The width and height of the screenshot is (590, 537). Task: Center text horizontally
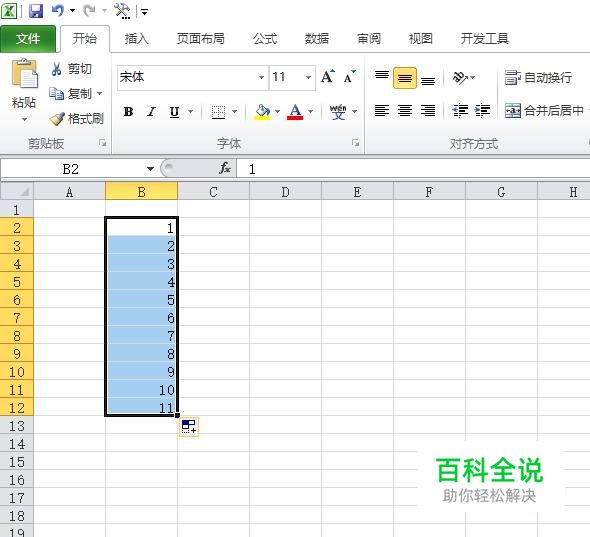[x=405, y=111]
